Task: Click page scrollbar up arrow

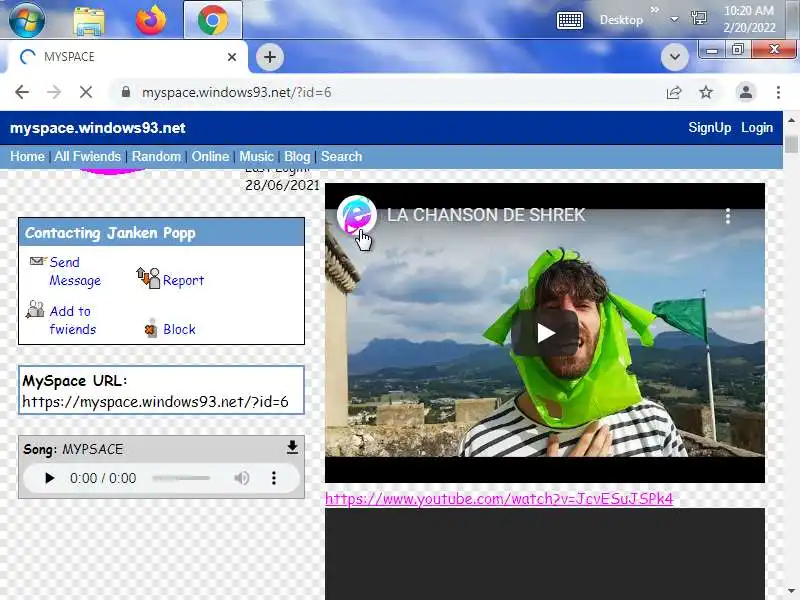Action: (791, 120)
